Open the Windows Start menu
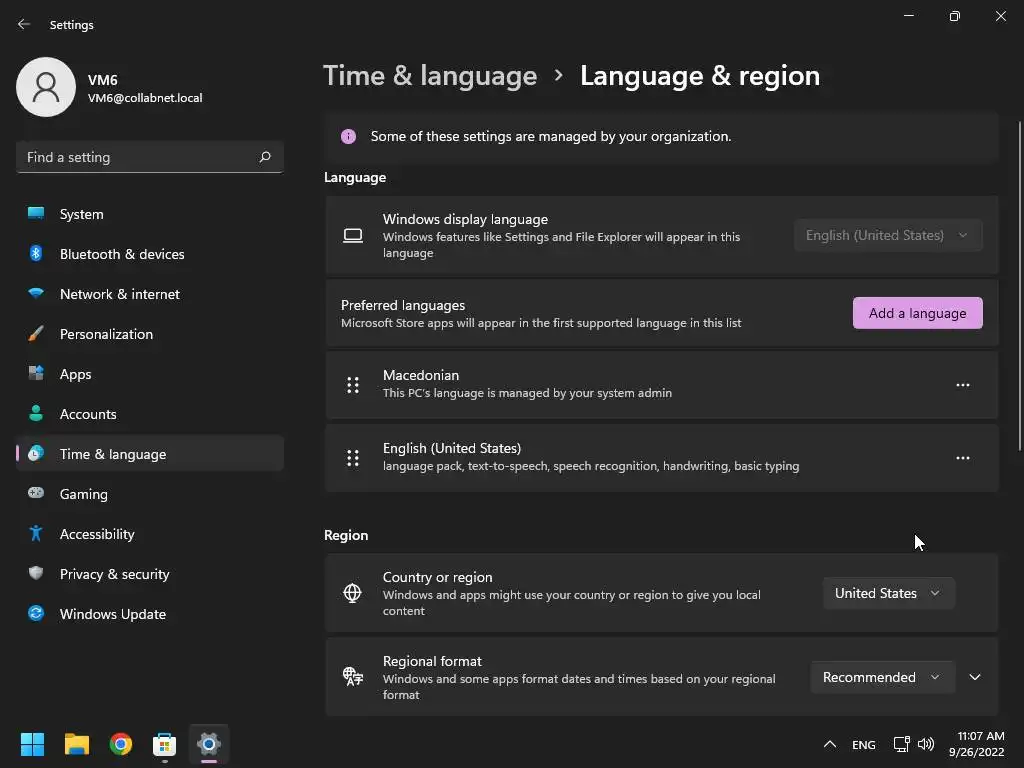Screen dimensions: 1024x768 click(32, 744)
